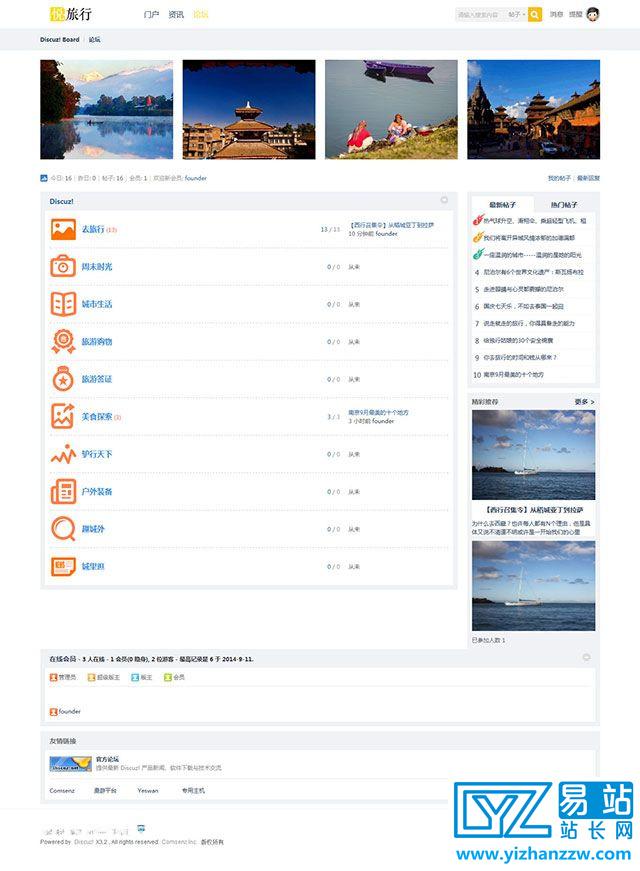640x871 pixels.
Task: Click the chart image icon beside 美食探索
Action: (63, 416)
